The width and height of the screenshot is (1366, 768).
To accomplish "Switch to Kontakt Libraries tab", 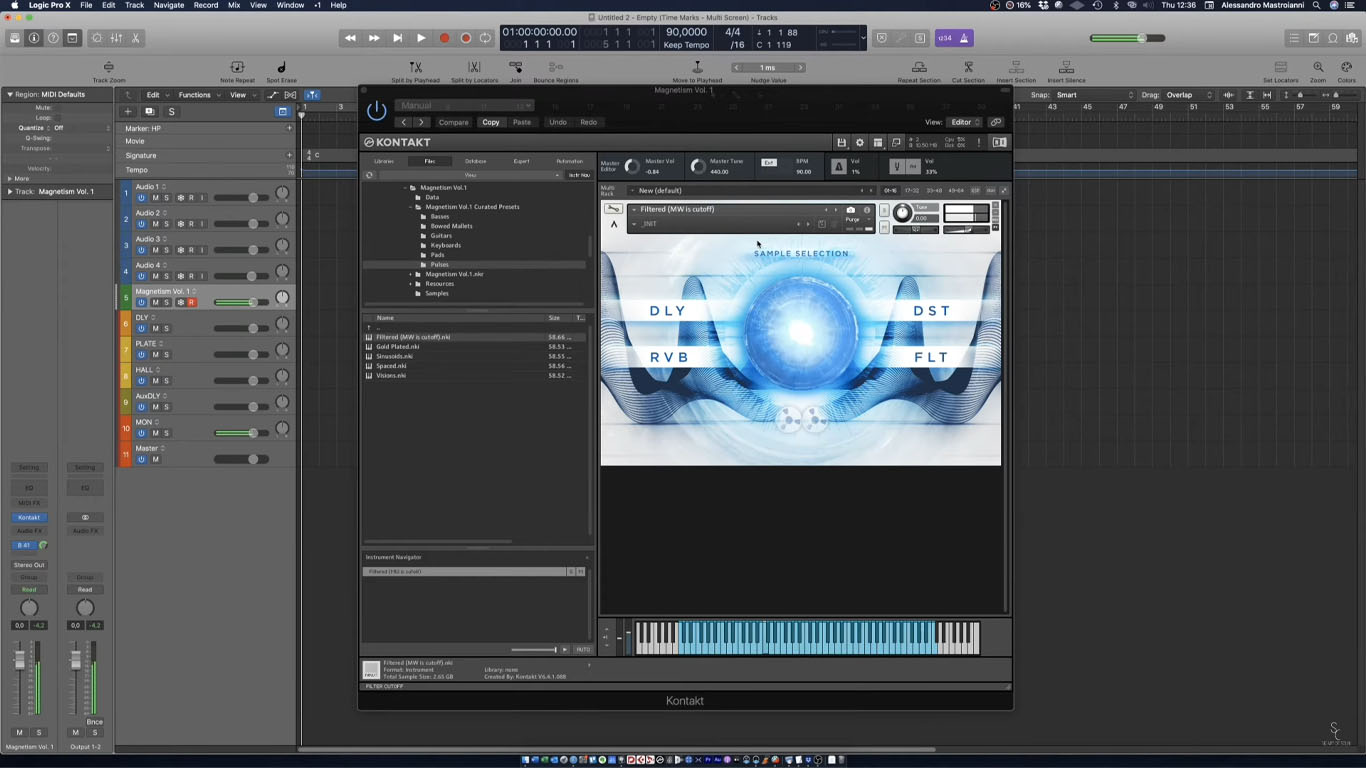I will (384, 161).
